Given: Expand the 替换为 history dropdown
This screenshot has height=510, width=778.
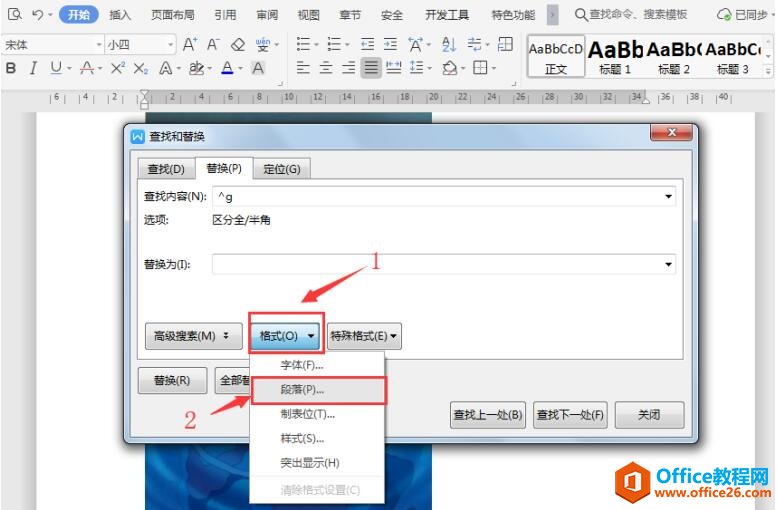Looking at the screenshot, I should coord(668,264).
